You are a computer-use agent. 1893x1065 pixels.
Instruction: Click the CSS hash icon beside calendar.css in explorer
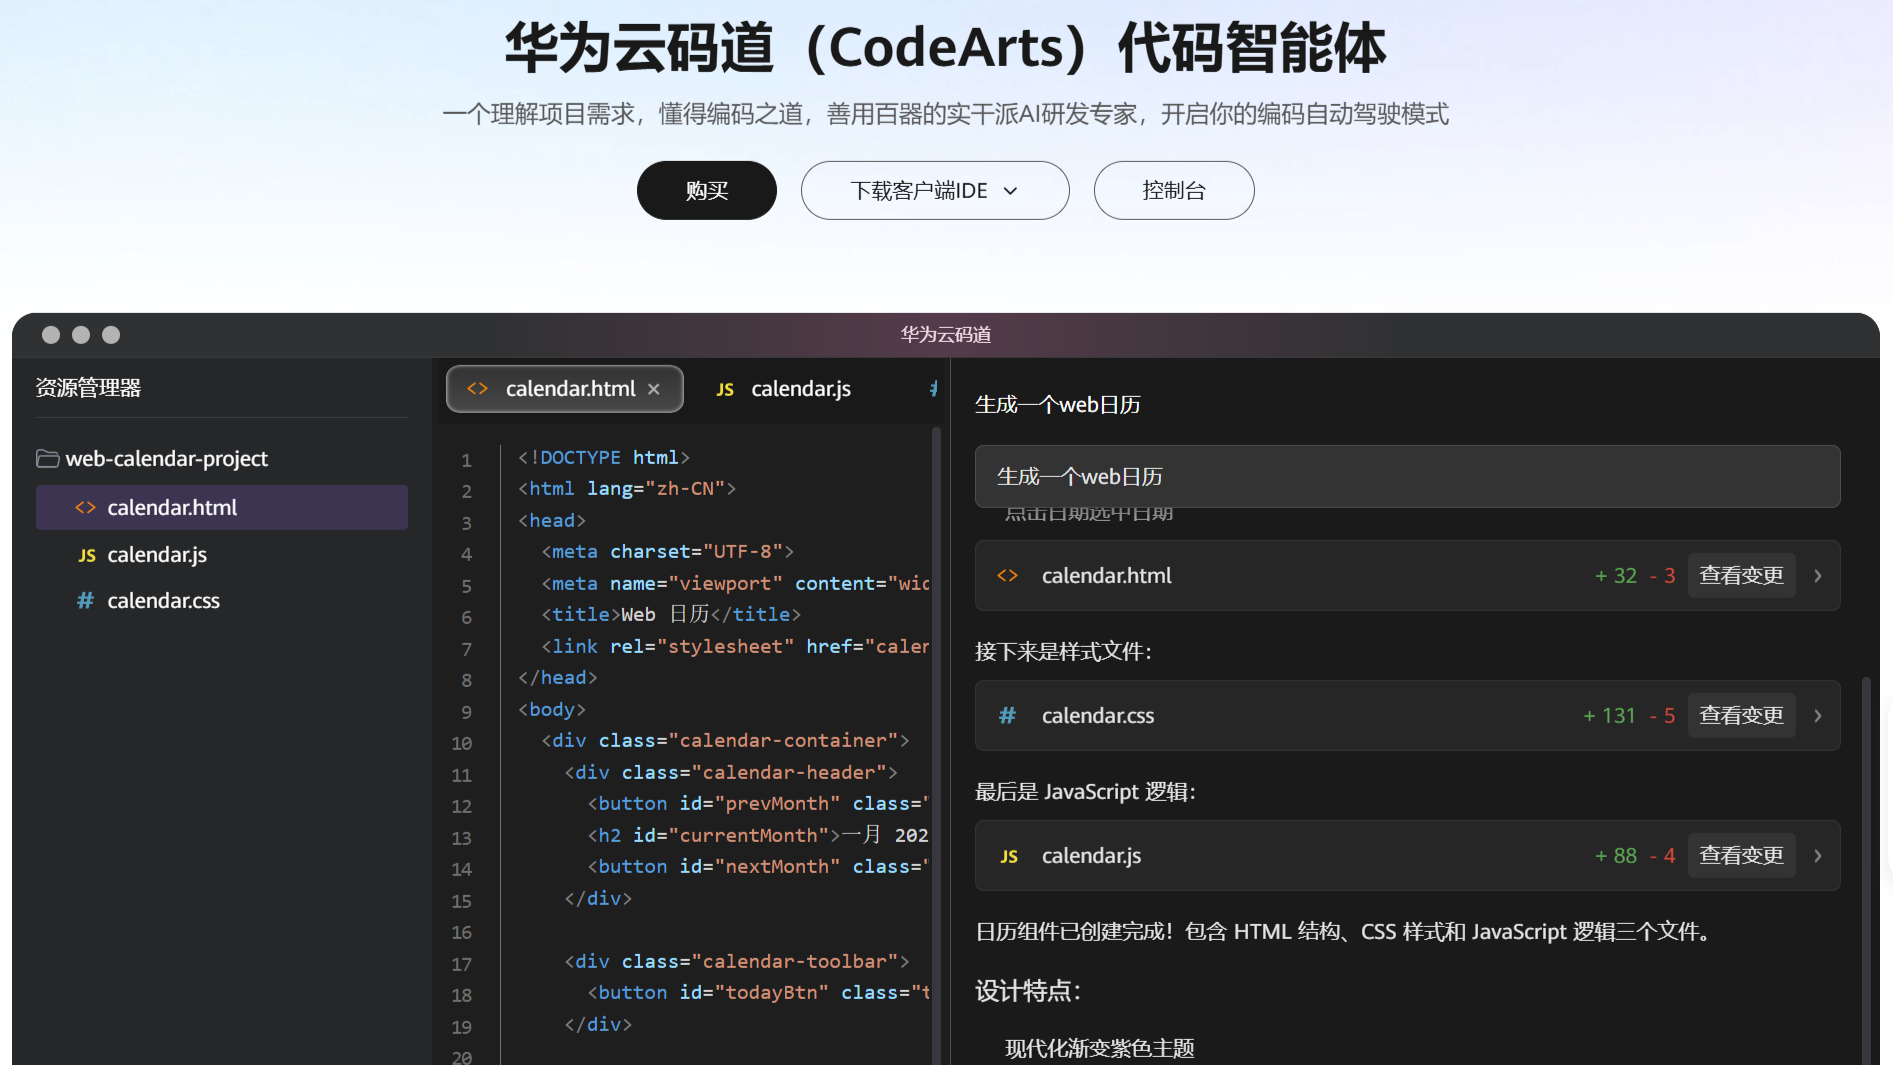pos(86,600)
